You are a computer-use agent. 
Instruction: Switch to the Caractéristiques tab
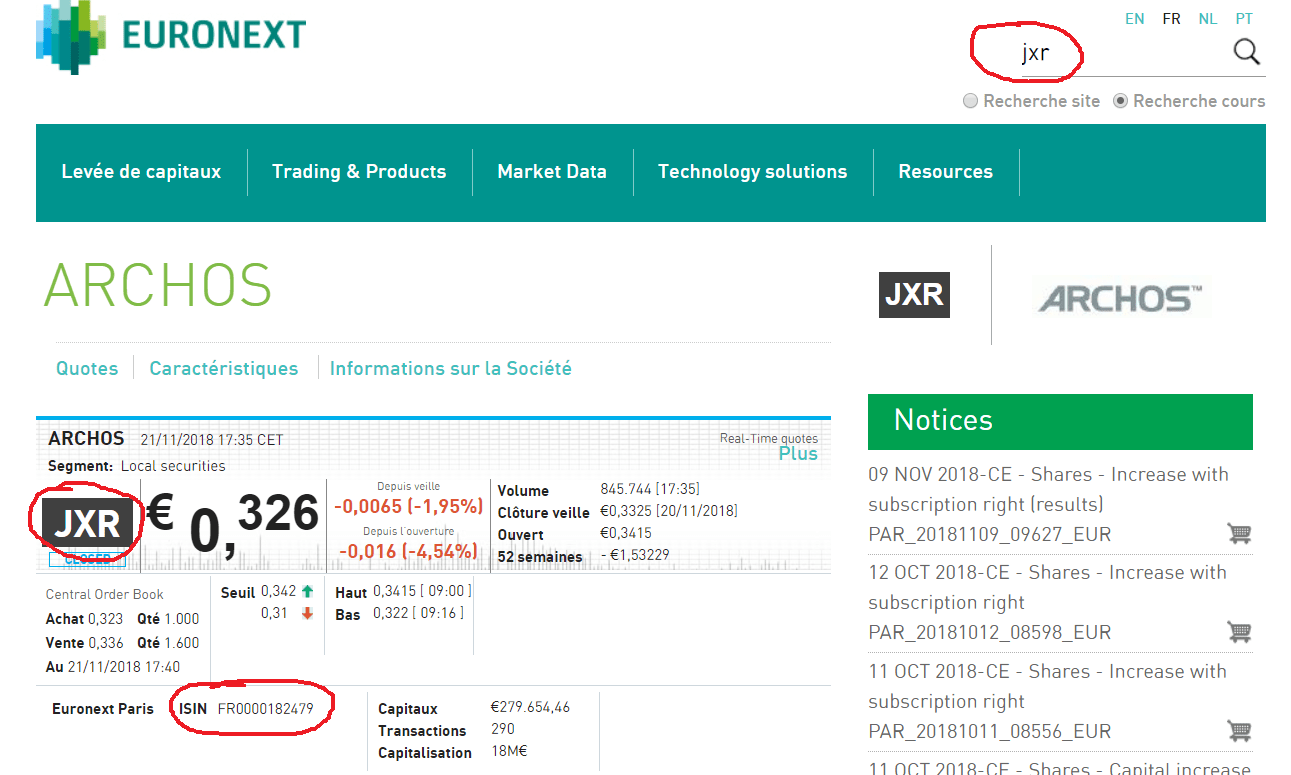[224, 368]
